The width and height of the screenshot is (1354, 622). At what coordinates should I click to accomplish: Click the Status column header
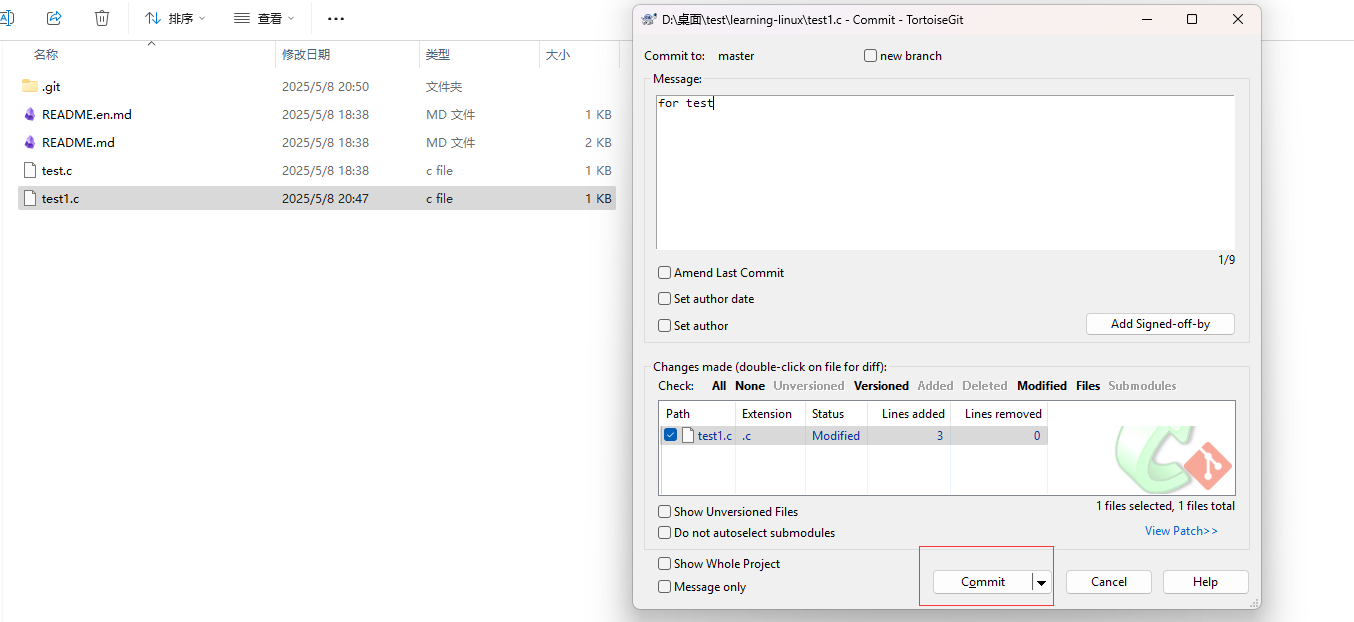pyautogui.click(x=836, y=414)
